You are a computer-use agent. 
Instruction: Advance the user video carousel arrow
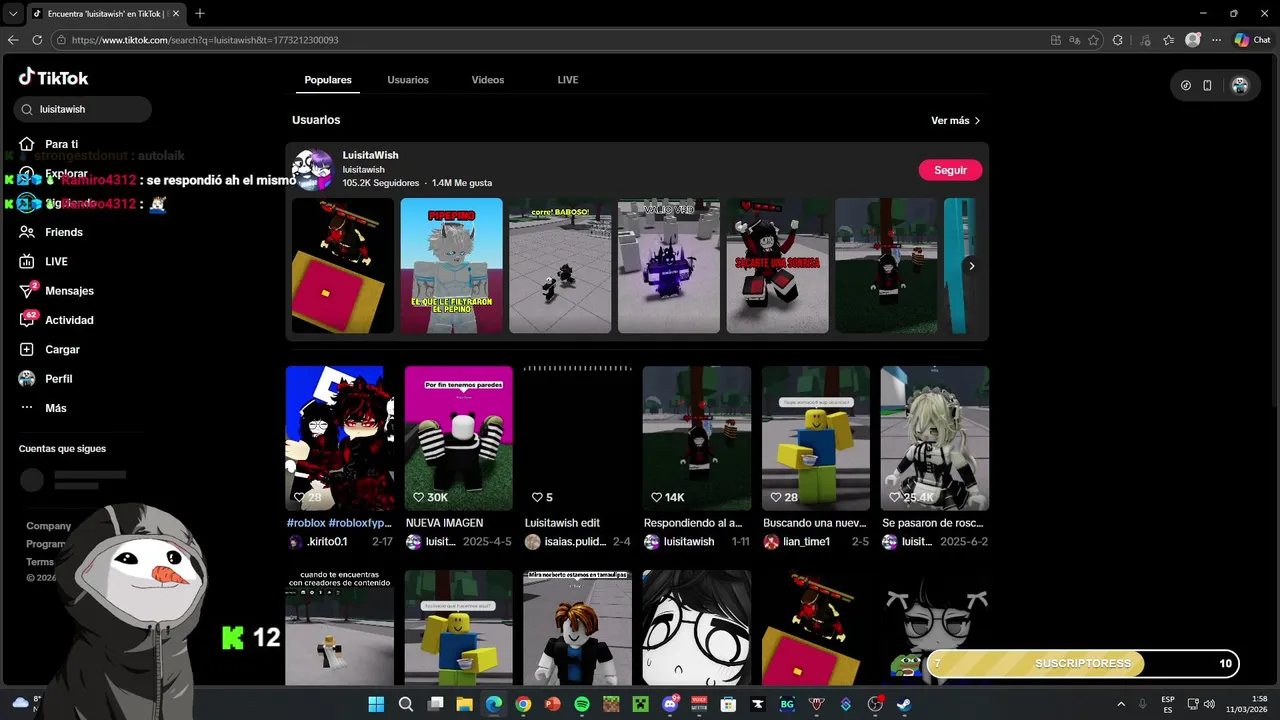(971, 266)
